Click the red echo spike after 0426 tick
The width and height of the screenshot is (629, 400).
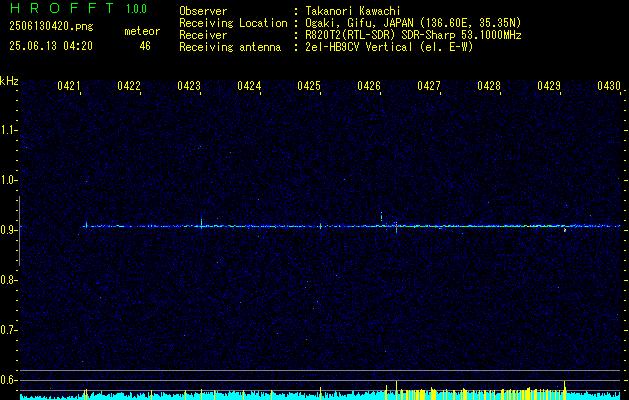[396, 227]
